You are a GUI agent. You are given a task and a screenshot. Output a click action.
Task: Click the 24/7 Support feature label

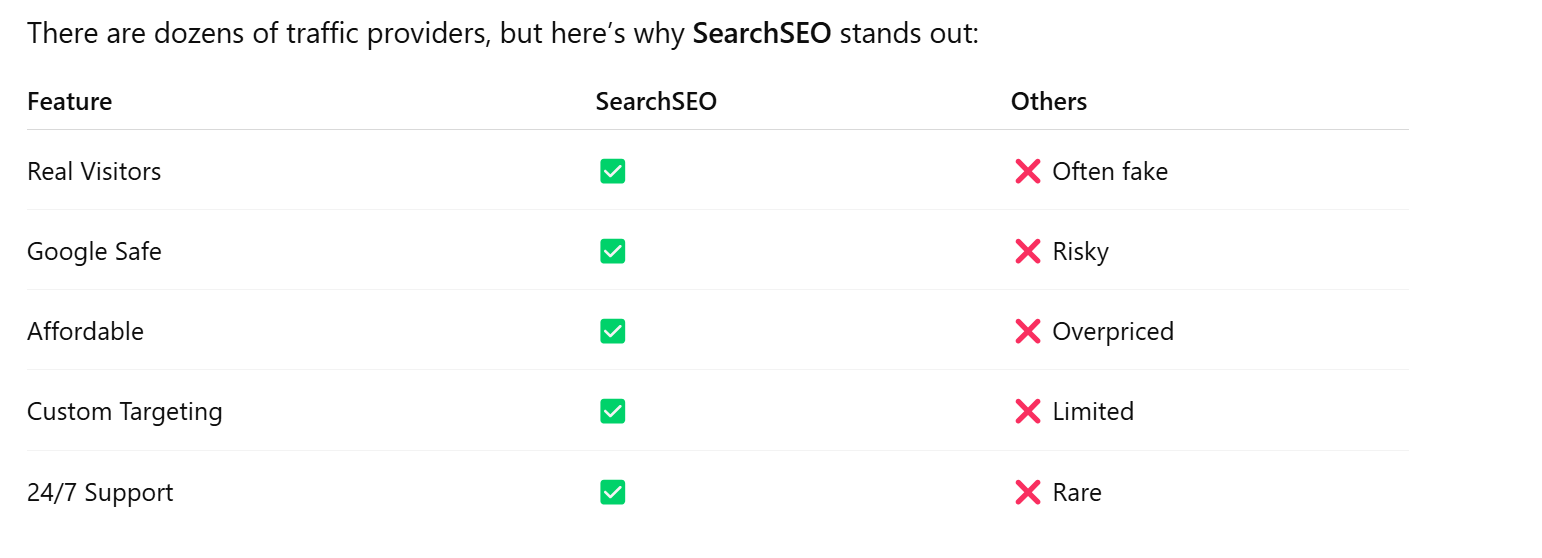[x=100, y=493]
